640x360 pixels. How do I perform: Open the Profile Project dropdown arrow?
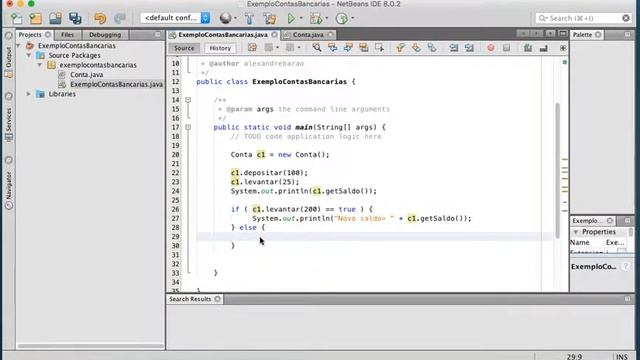click(353, 18)
